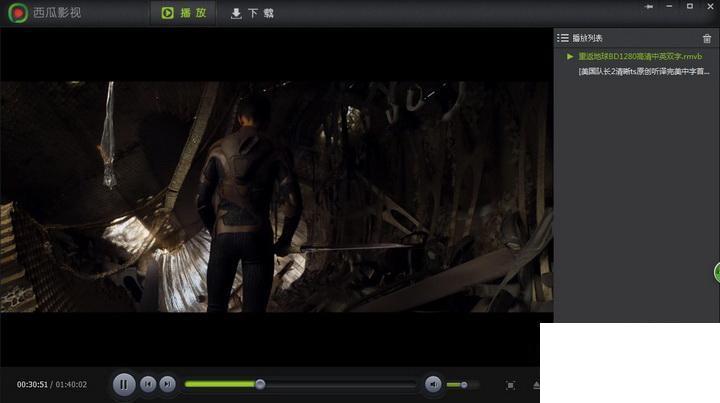720x403 pixels.
Task: Switch to the 下载 tab
Action: [252, 13]
